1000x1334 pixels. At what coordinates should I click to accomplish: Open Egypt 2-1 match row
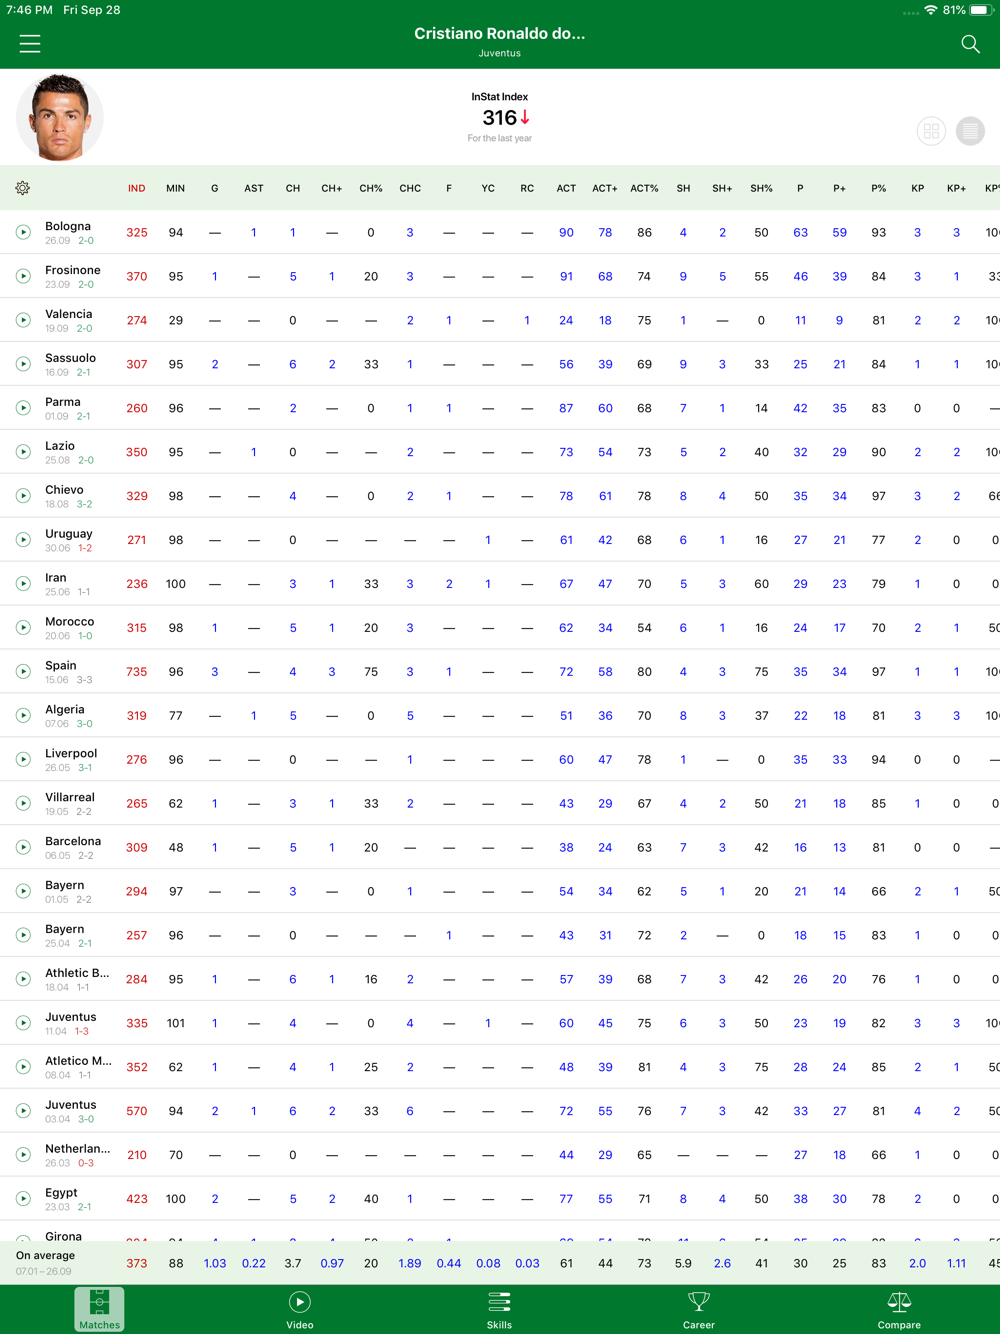click(x=500, y=1199)
